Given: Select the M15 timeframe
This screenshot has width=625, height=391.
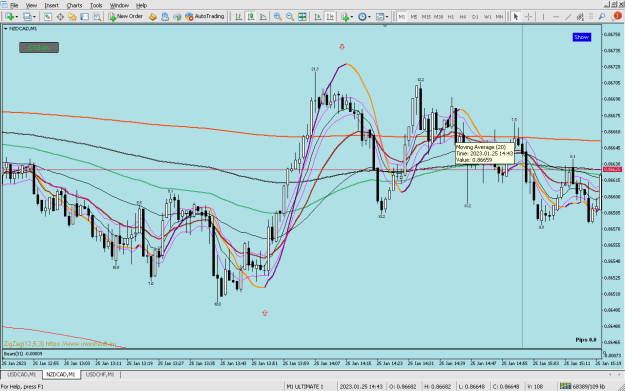Looking at the screenshot, I should (426, 17).
